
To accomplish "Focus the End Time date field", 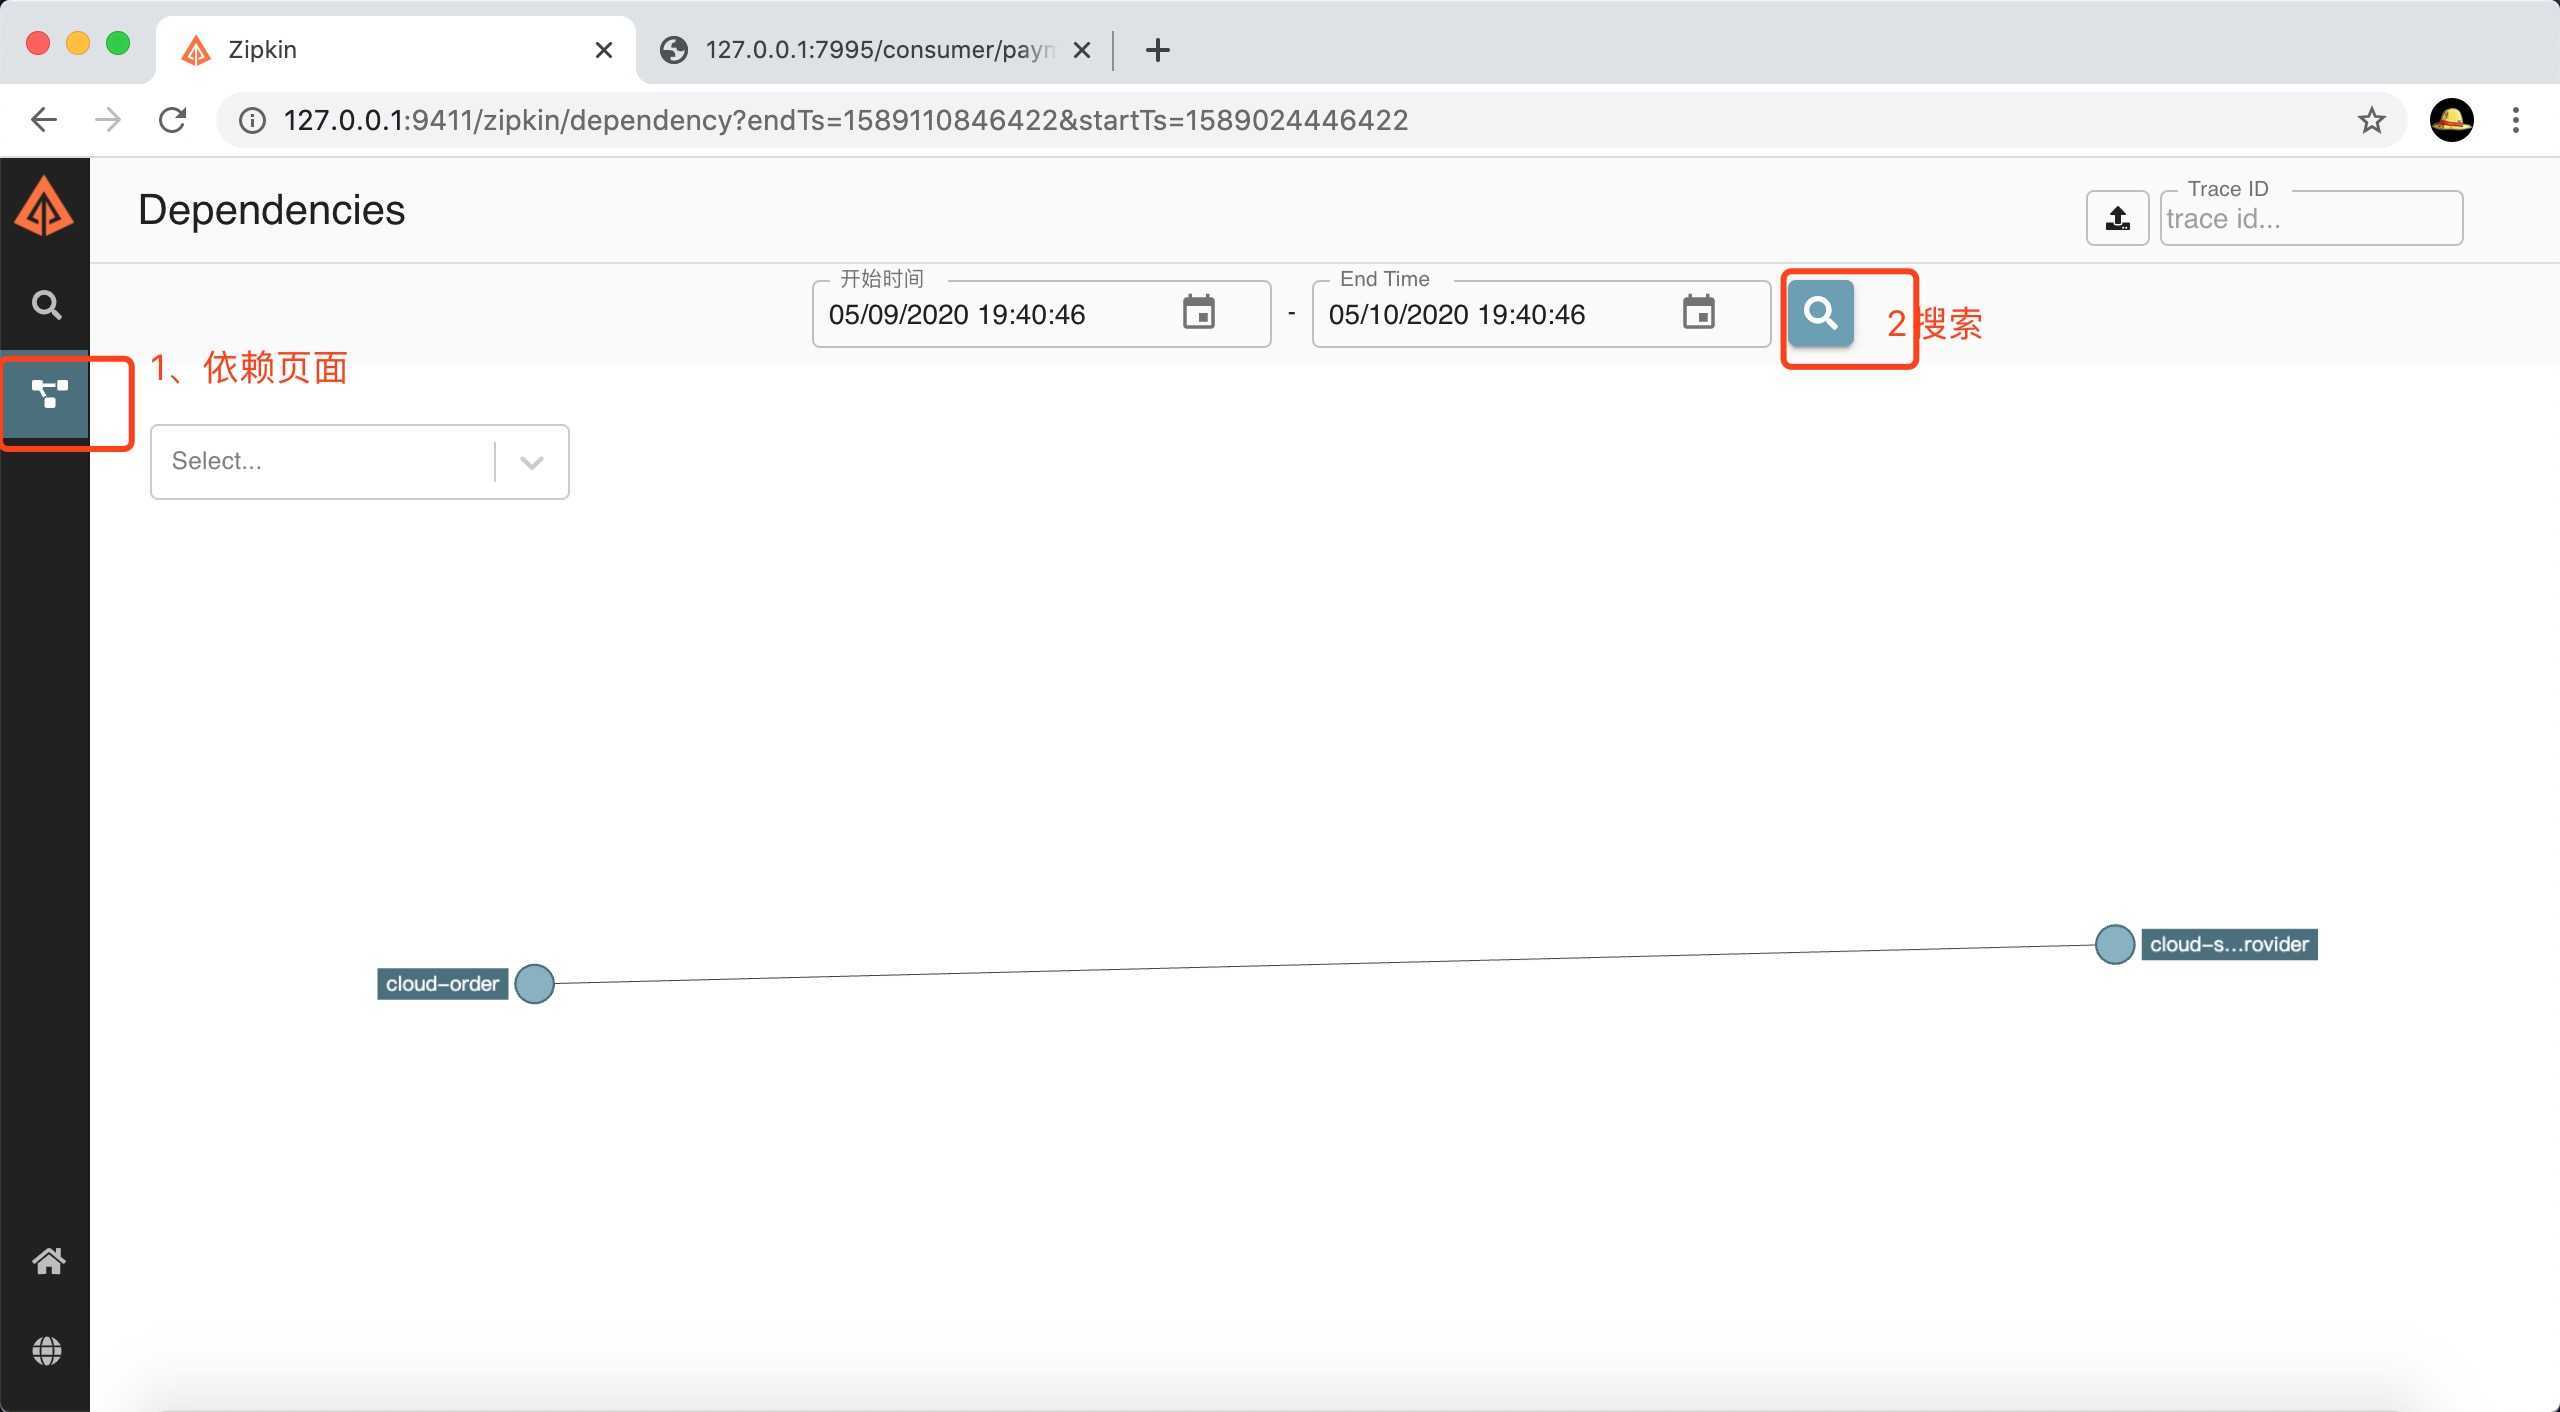I will click(x=1541, y=314).
